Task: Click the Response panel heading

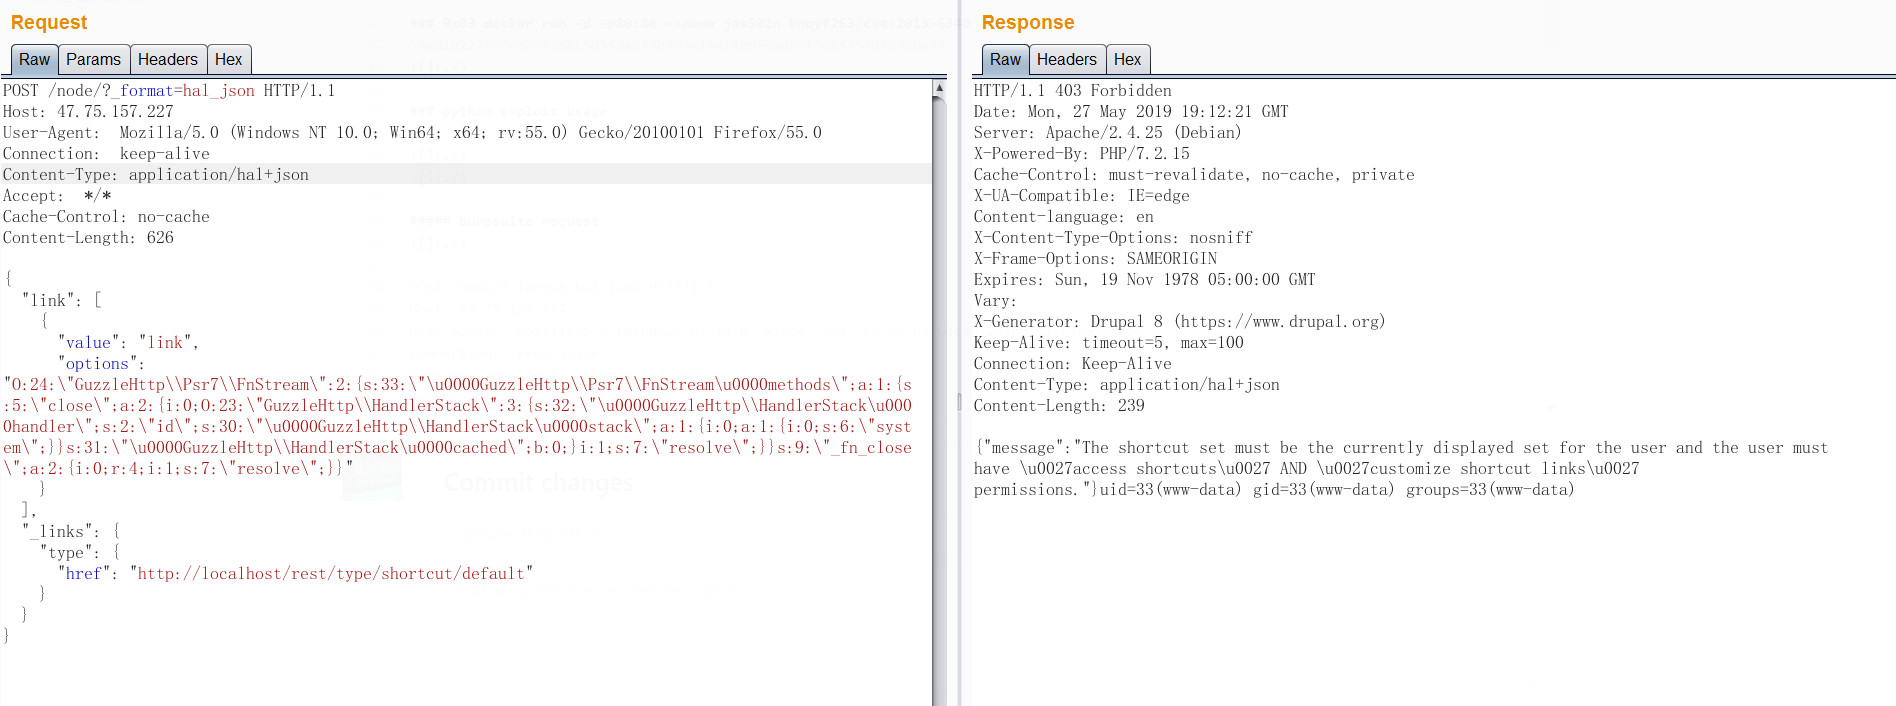Action: coord(1028,22)
